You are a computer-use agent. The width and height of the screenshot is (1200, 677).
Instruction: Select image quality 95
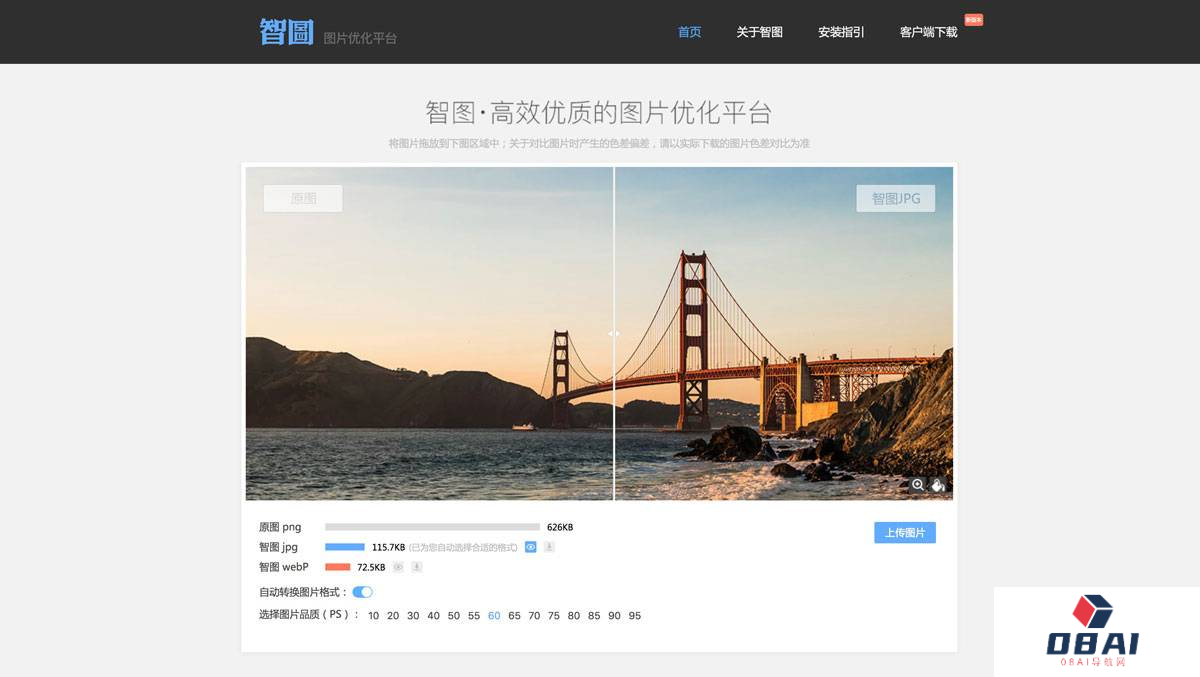point(635,616)
